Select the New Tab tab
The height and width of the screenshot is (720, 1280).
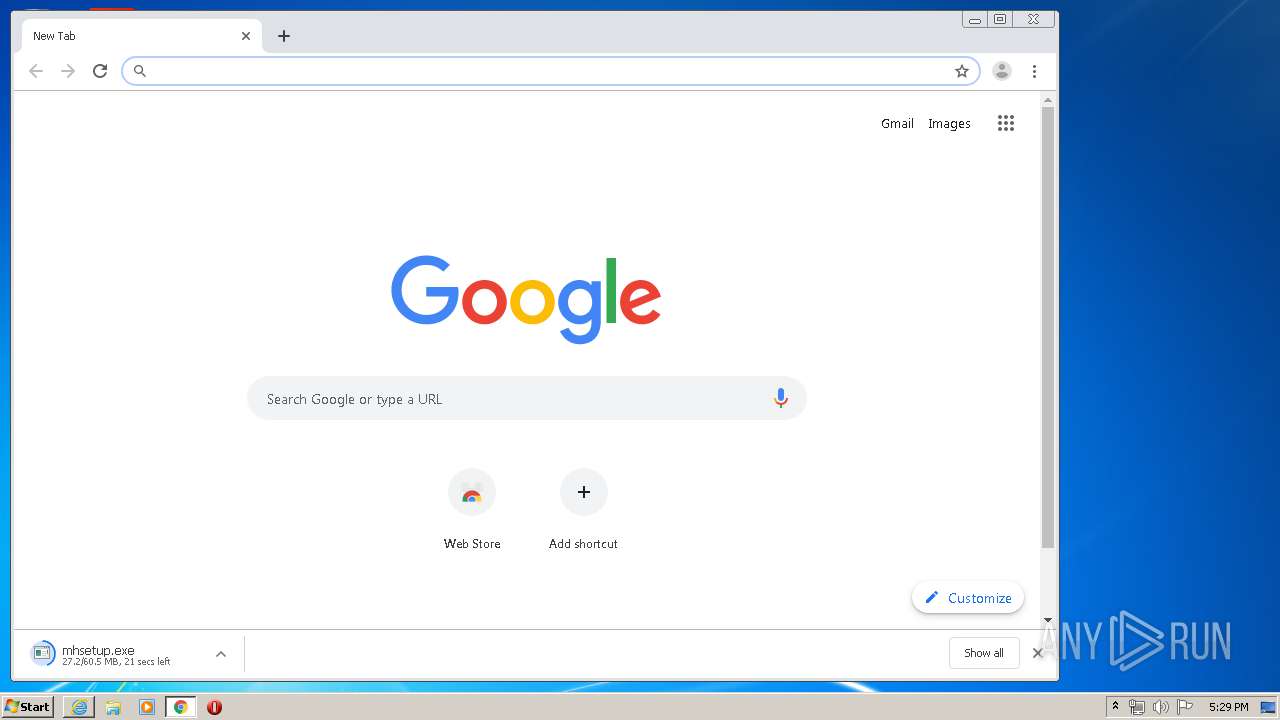(x=142, y=36)
